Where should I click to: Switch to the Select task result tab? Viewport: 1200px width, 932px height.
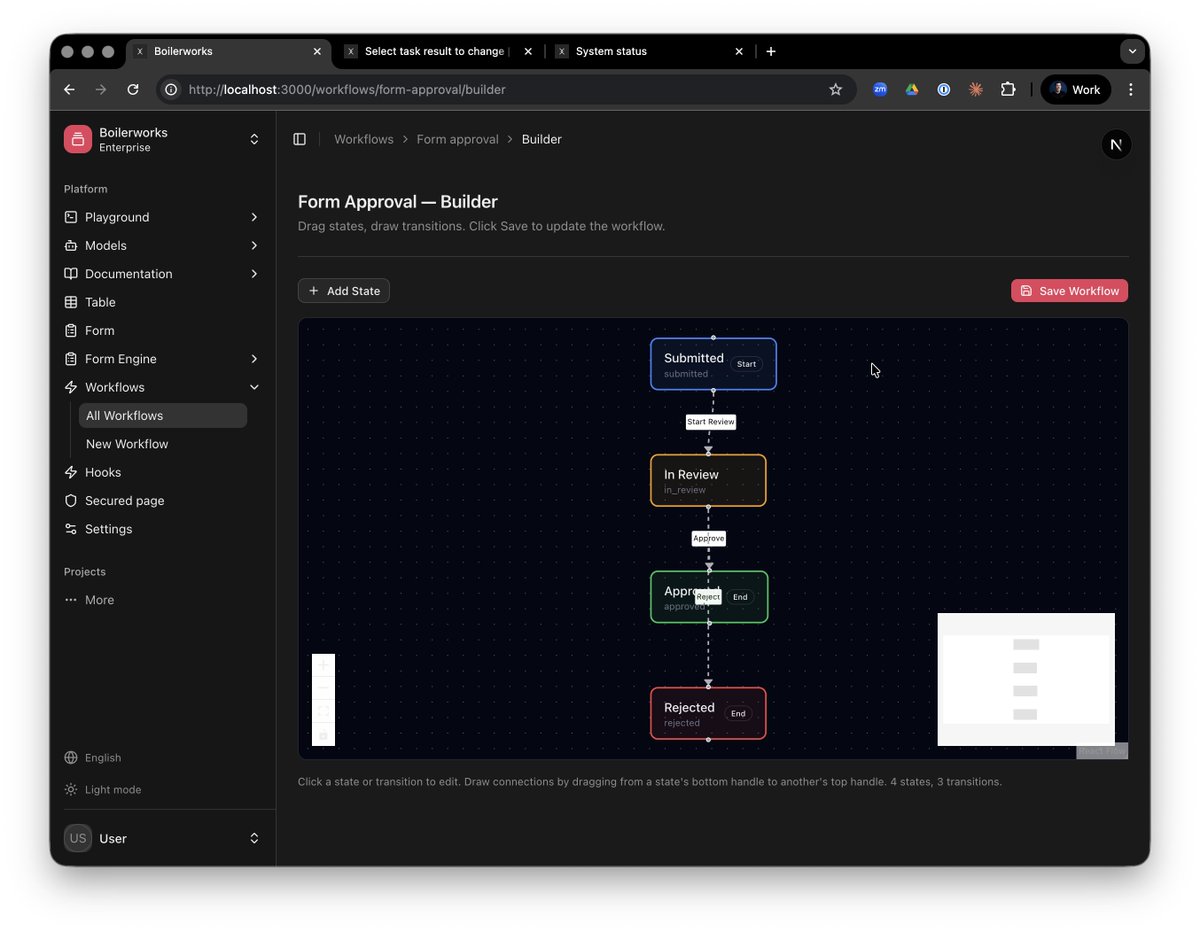coord(437,51)
